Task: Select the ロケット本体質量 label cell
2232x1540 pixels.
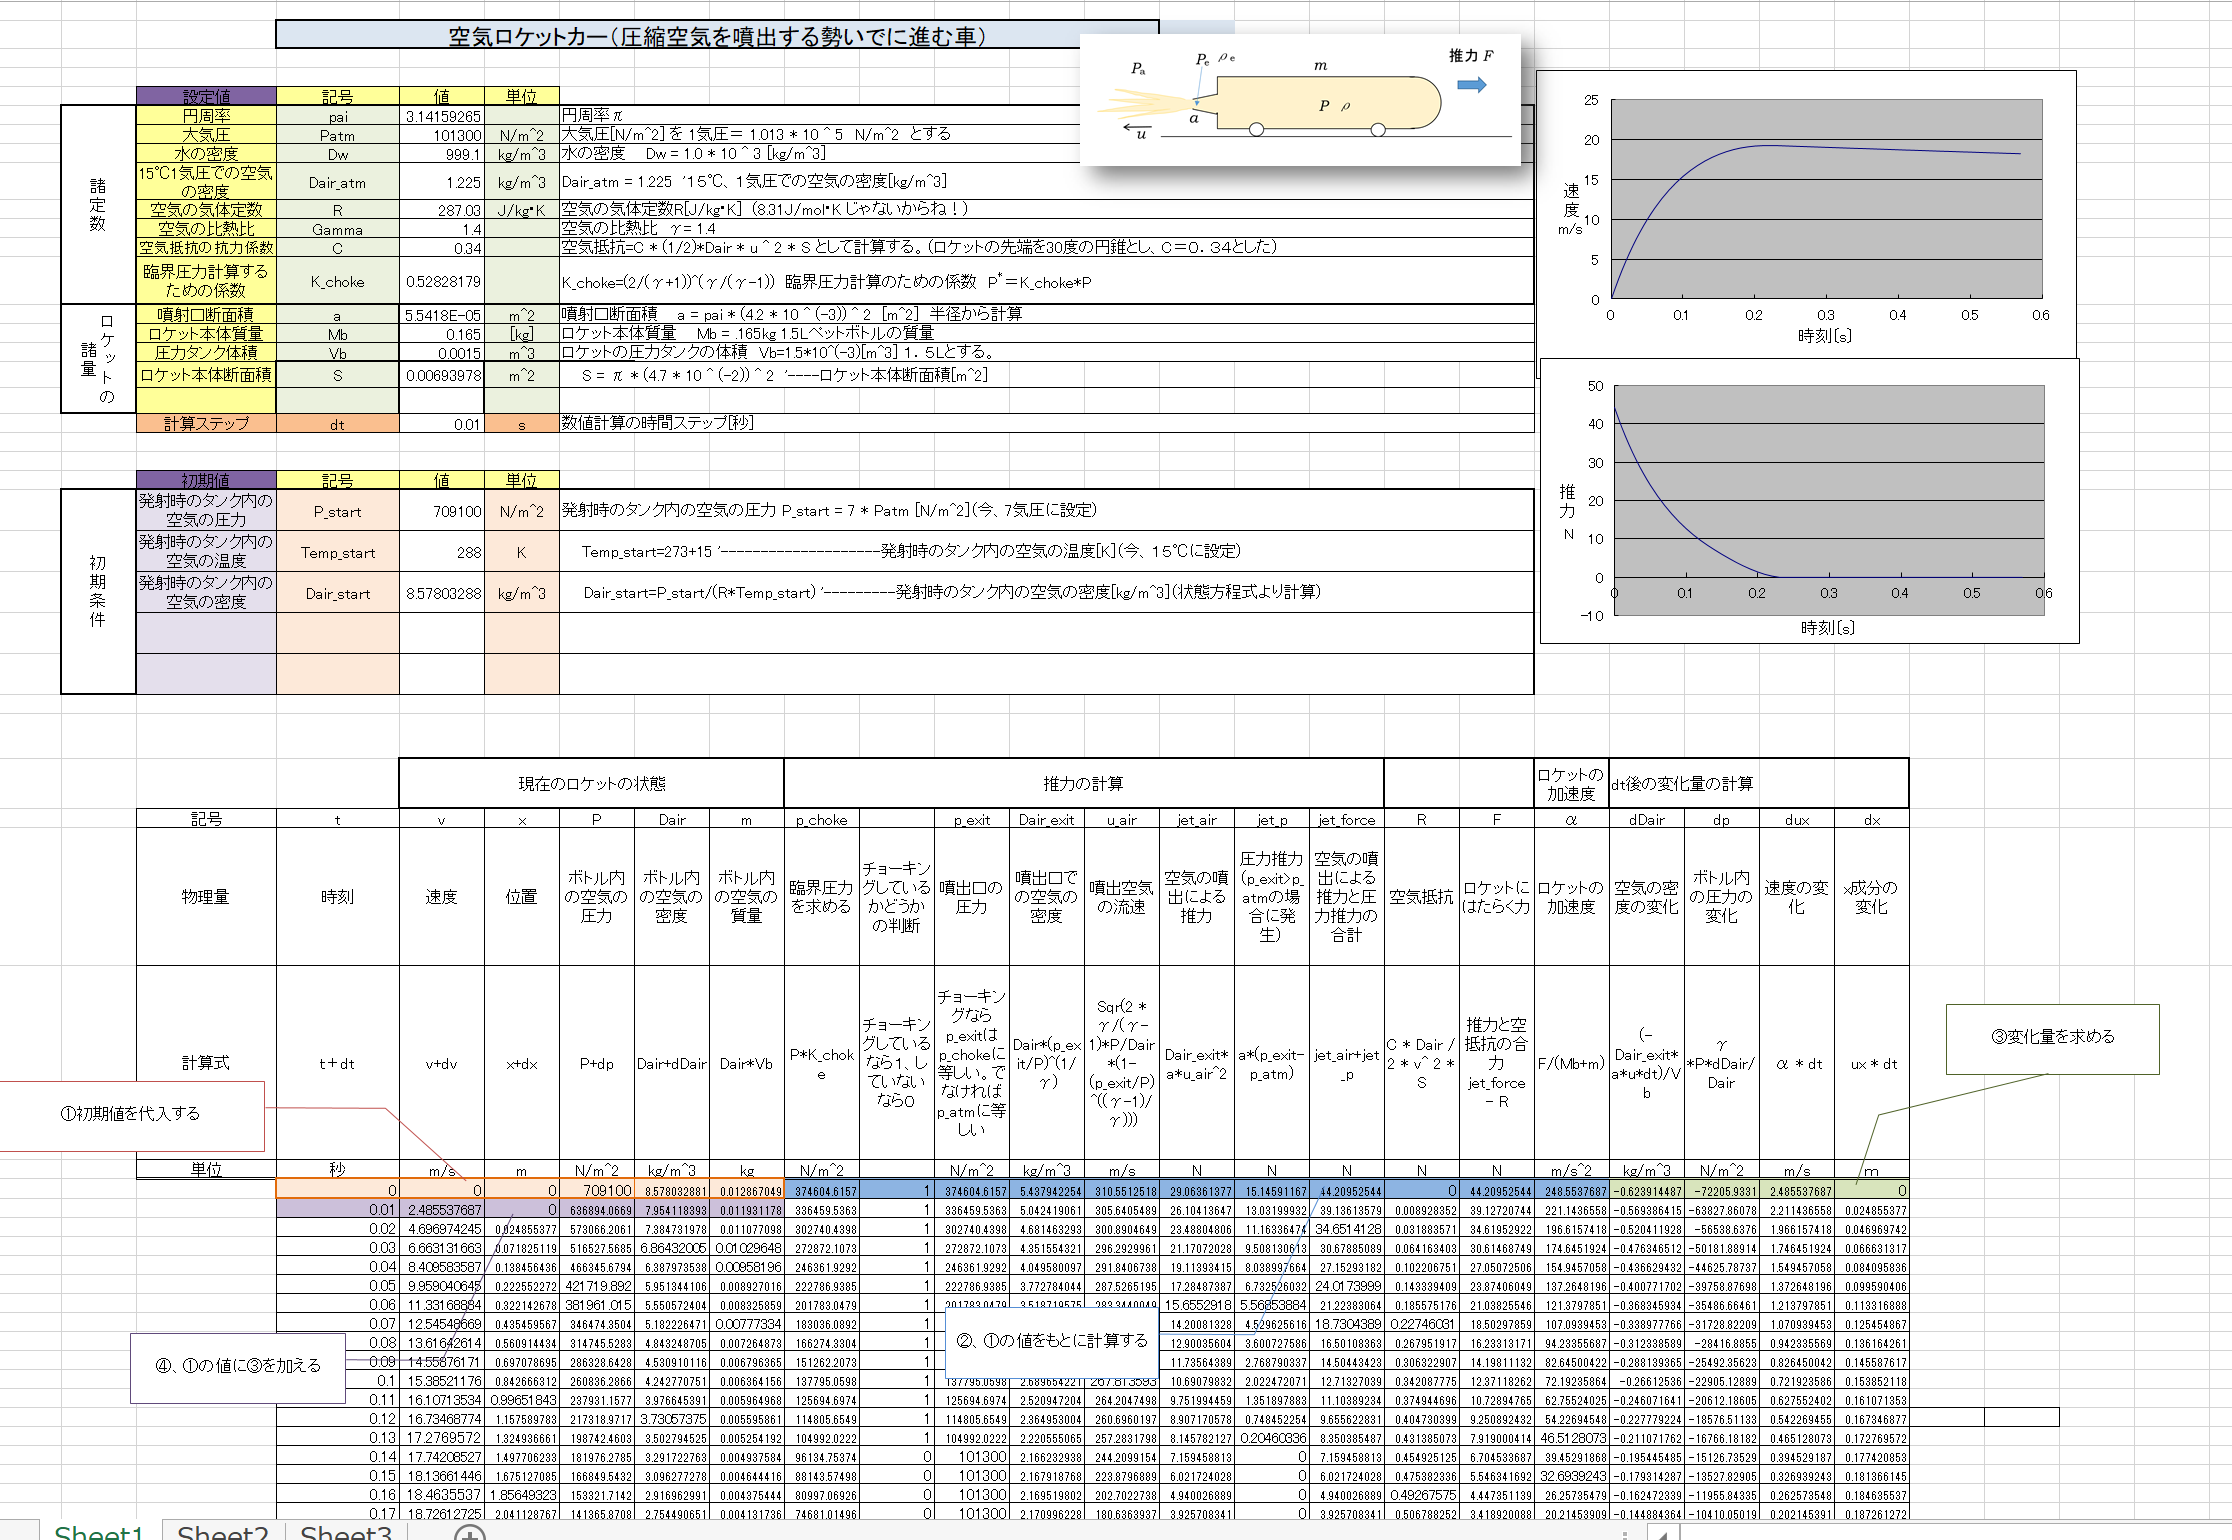Action: (x=206, y=334)
